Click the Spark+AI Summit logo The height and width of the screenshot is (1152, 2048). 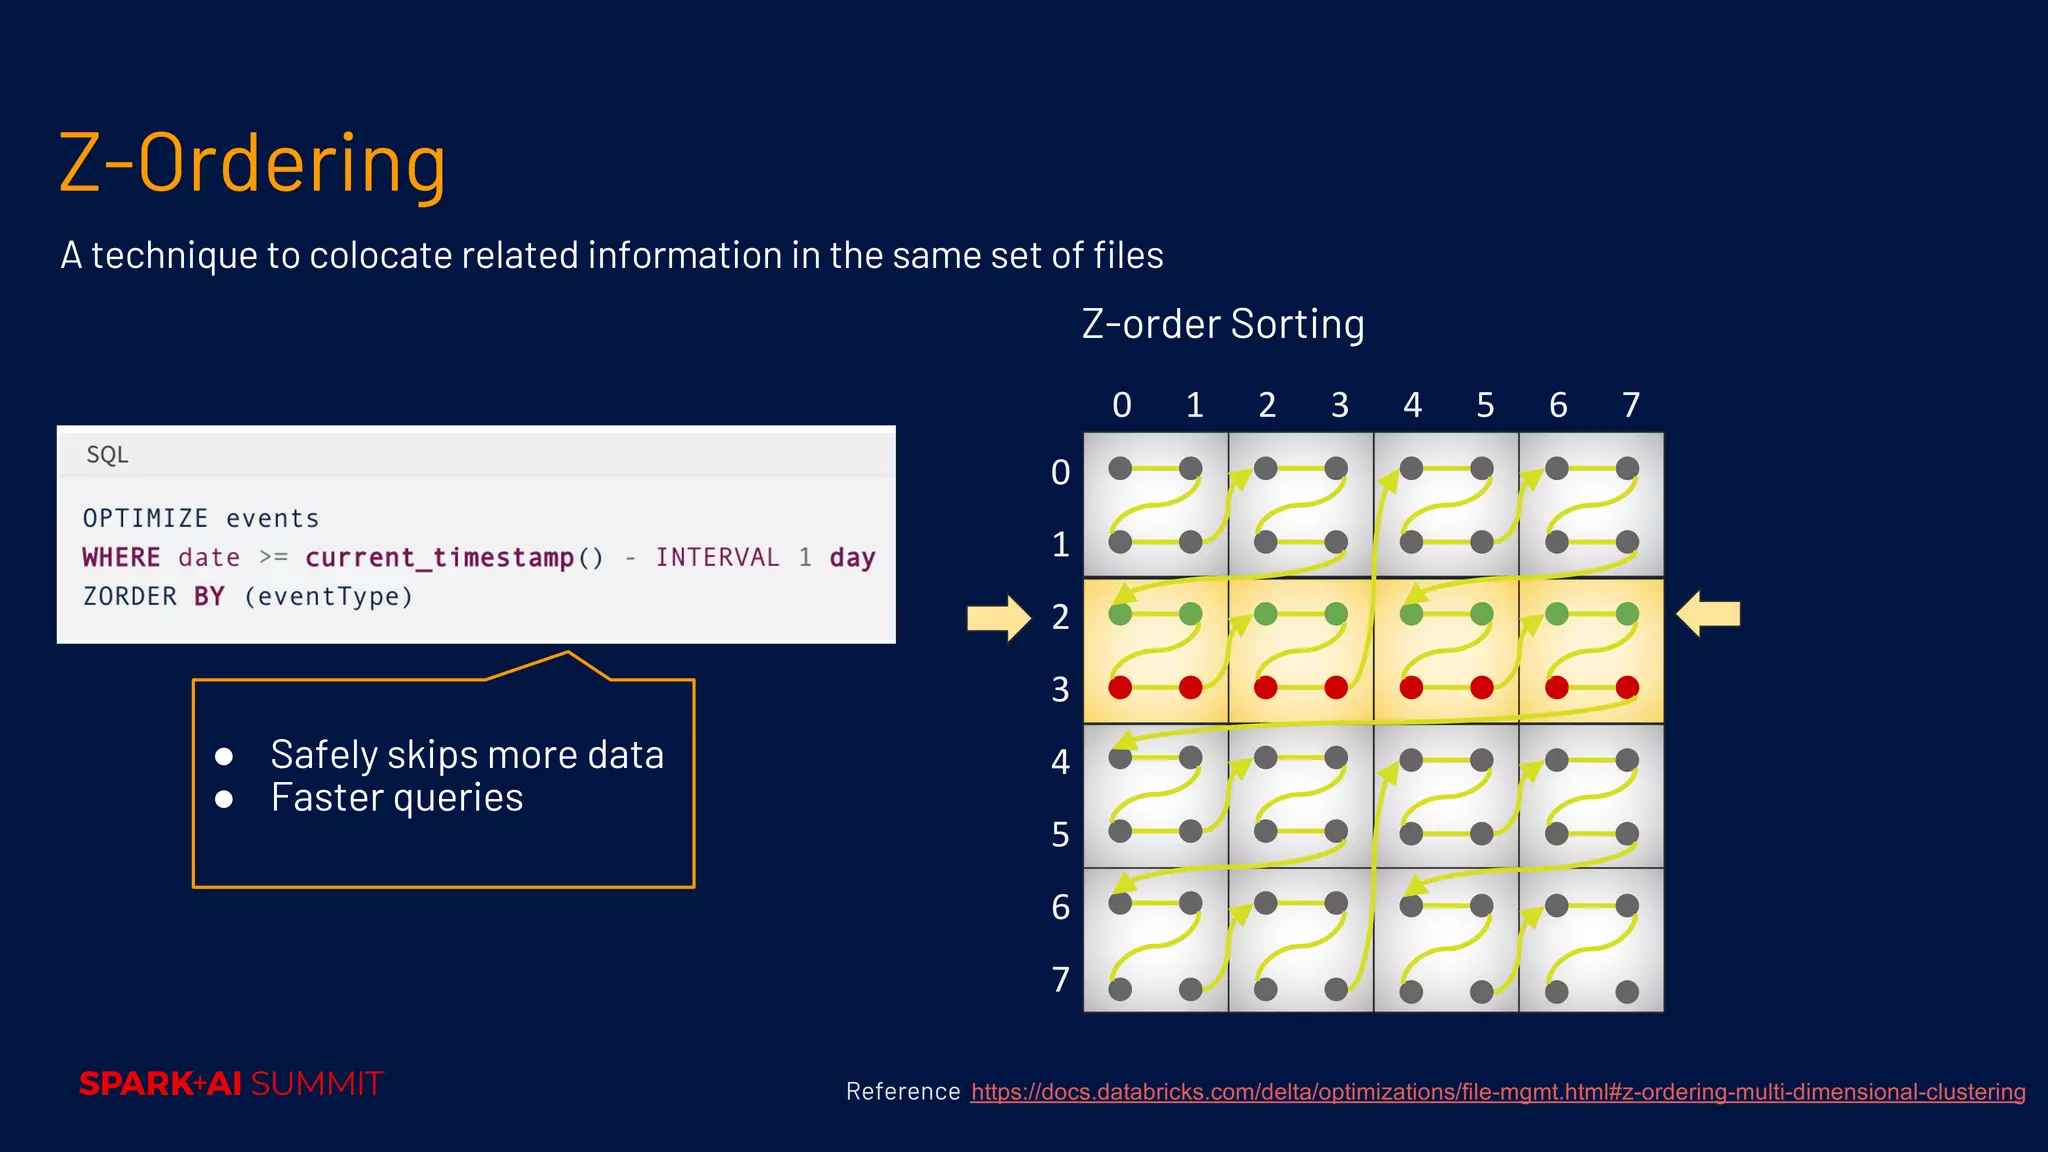(231, 1084)
